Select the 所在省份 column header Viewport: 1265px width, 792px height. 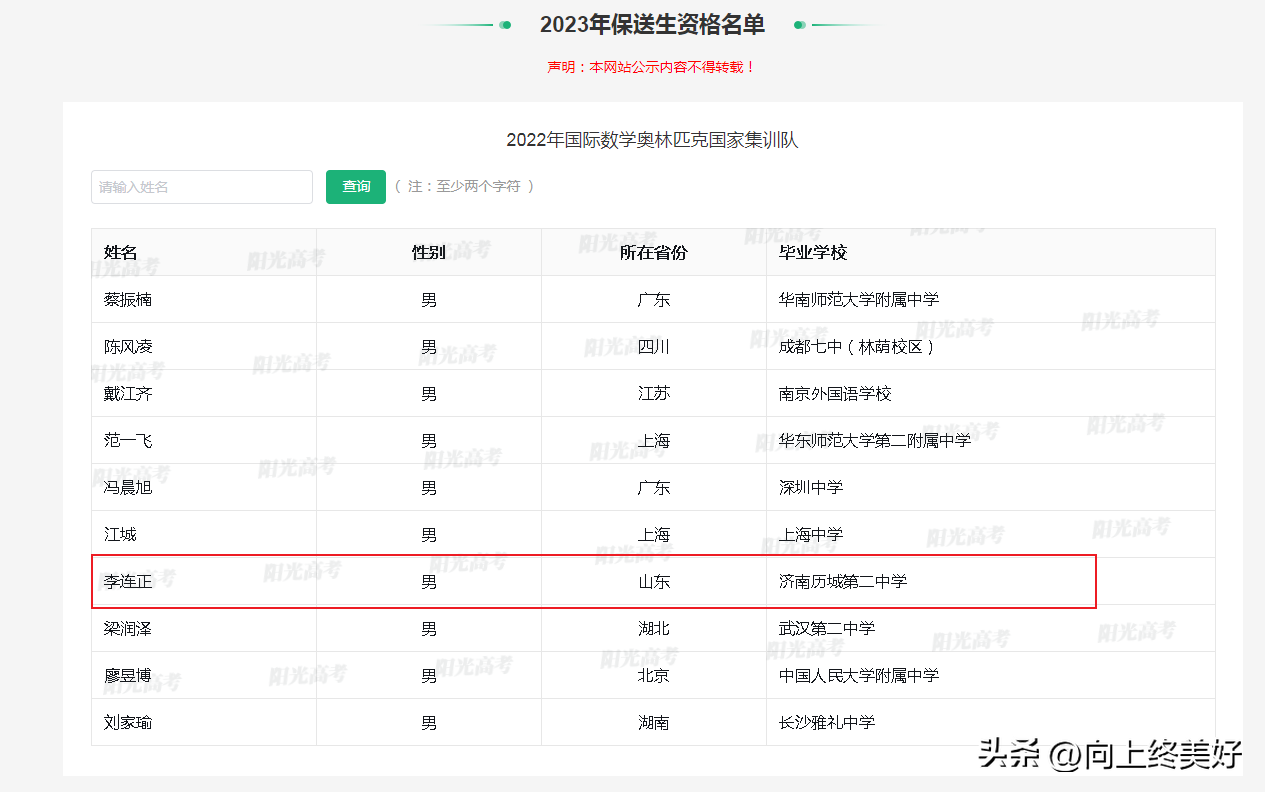[x=653, y=253]
